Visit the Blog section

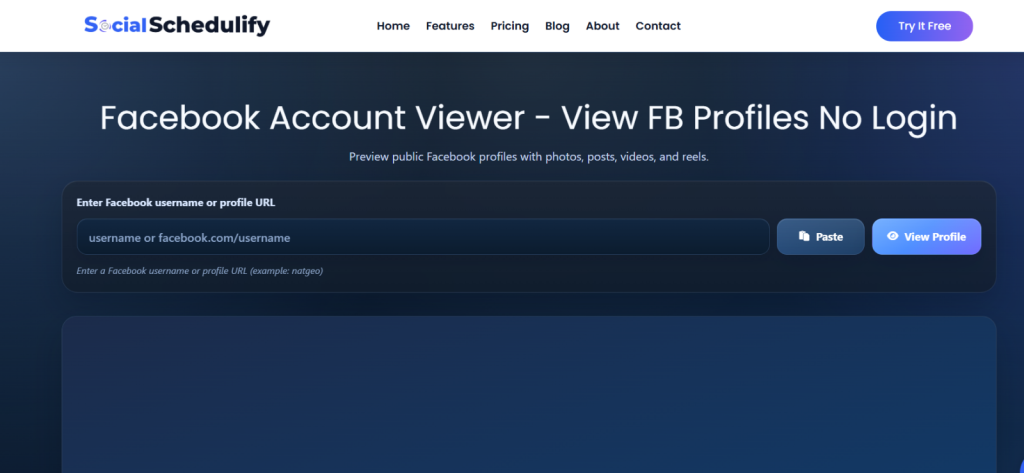[557, 26]
